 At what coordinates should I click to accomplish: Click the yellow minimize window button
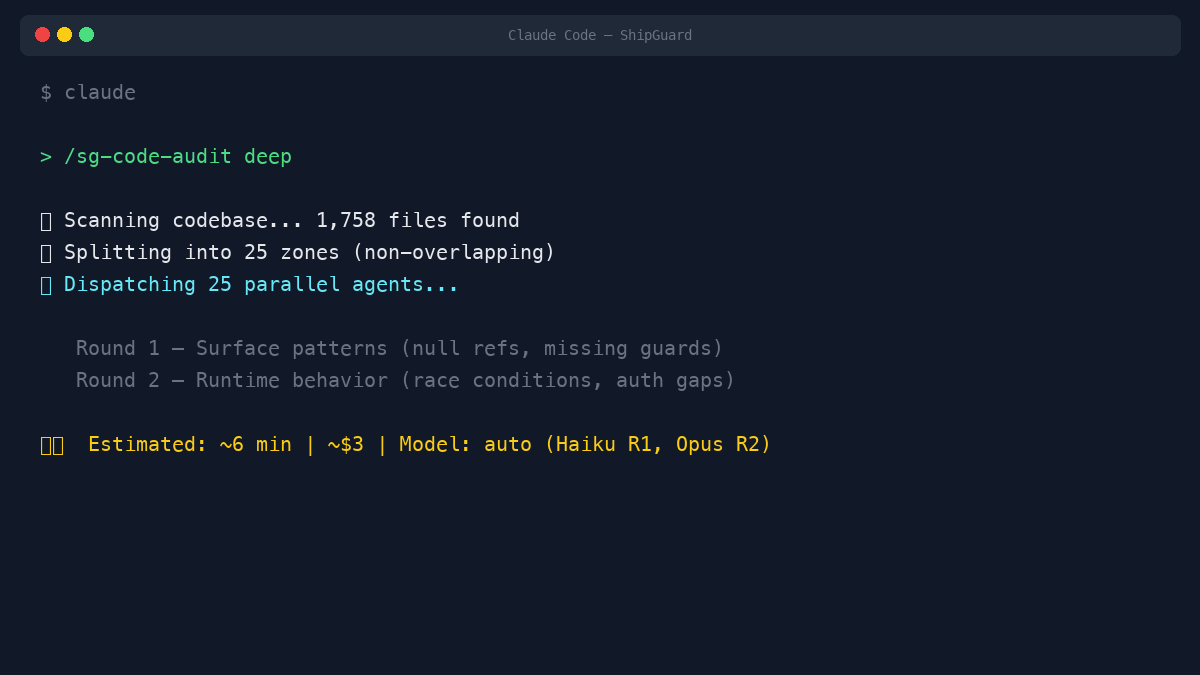(x=64, y=35)
